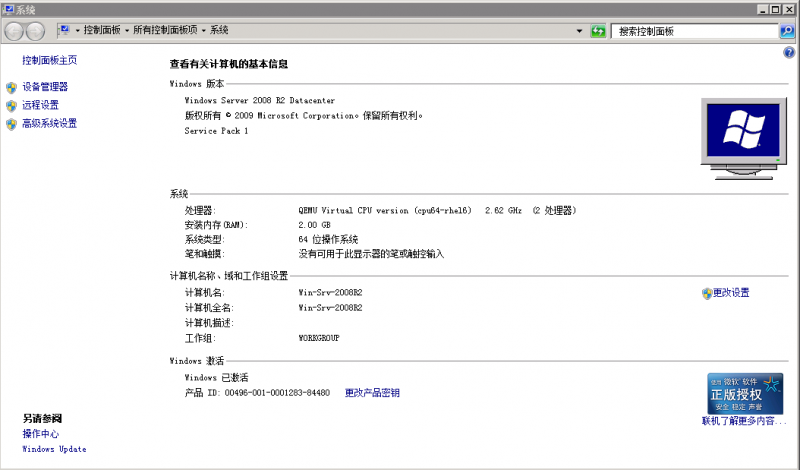This screenshot has width=800, height=470.
Task: Expand the arrow after 所有控制面板项 breadcrumb
Action: 204,31
